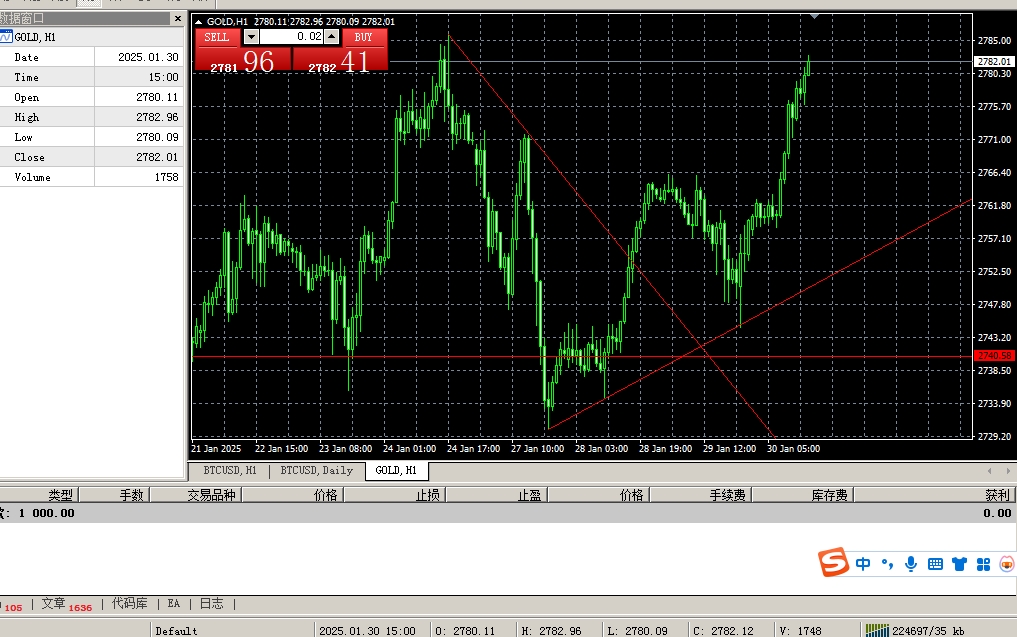1017x637 pixels.
Task: Open the 日志 terminal tab
Action: [211, 604]
